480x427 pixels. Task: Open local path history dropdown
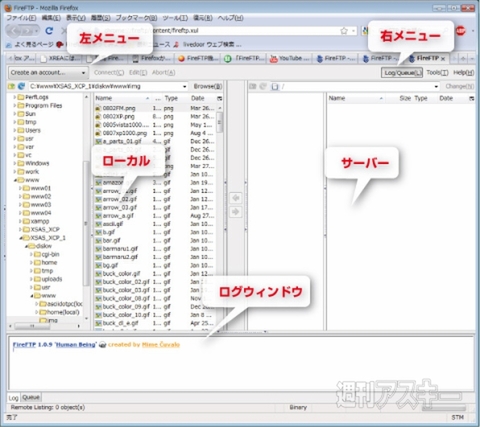coord(184,87)
